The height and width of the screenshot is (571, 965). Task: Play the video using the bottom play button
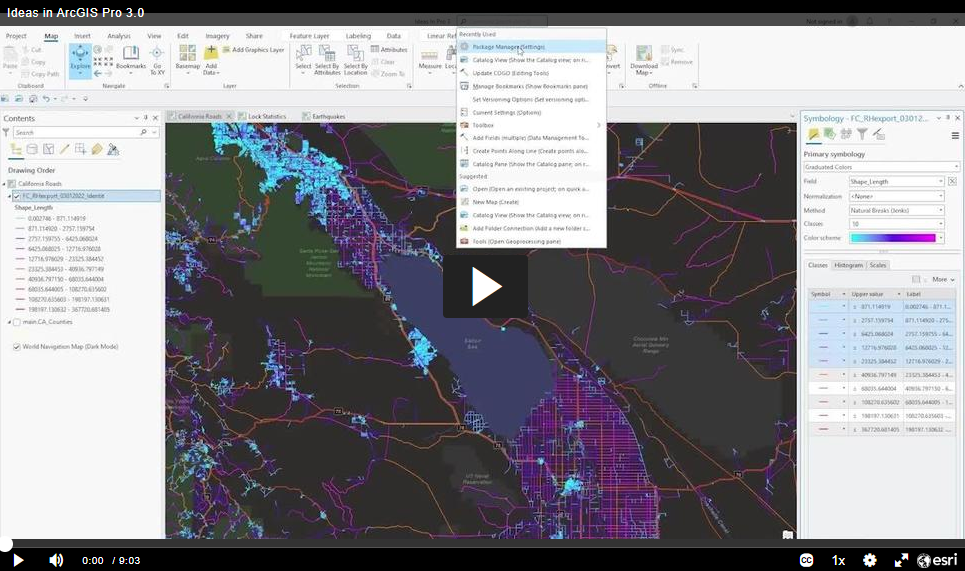pyautogui.click(x=18, y=560)
